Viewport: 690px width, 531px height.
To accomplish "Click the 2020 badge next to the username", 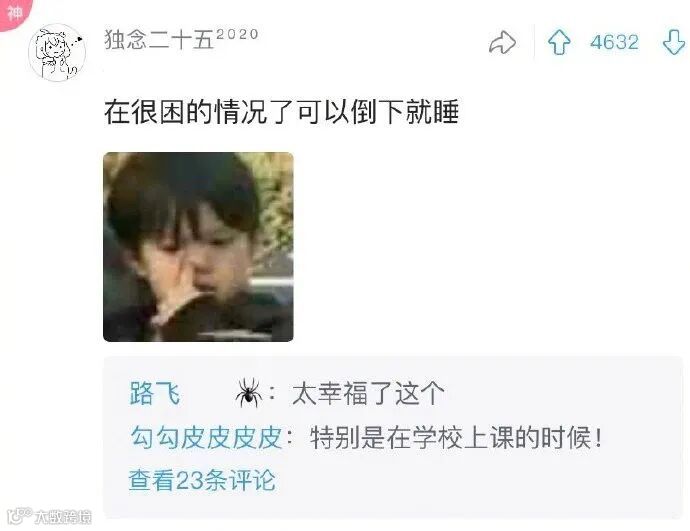I will [x=237, y=34].
